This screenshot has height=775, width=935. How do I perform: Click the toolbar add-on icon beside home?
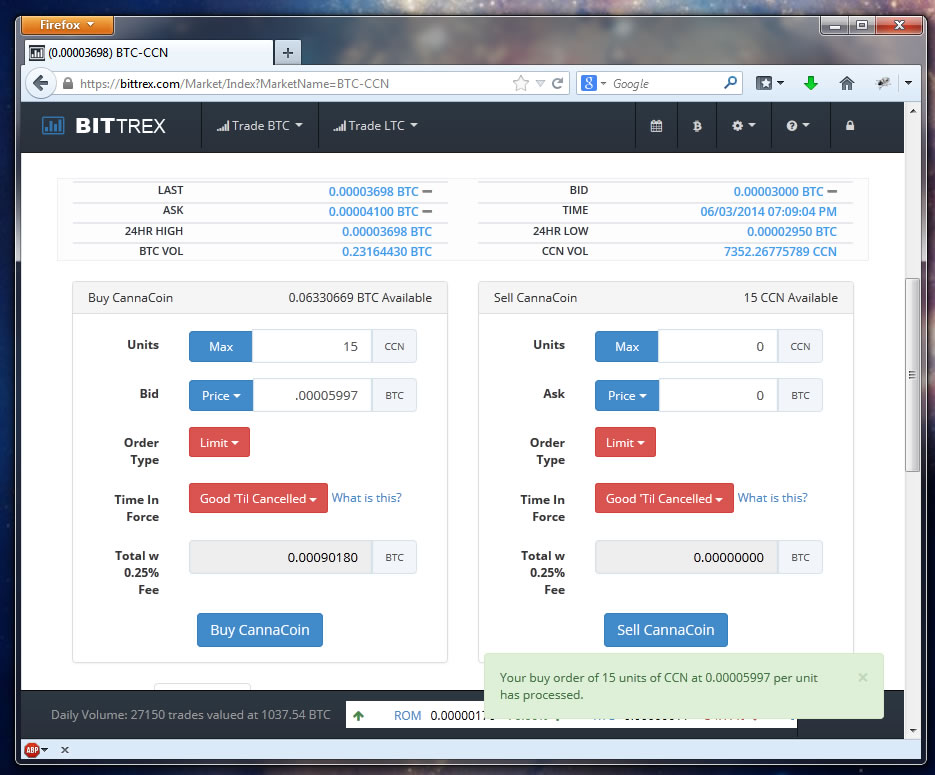pyautogui.click(x=883, y=83)
